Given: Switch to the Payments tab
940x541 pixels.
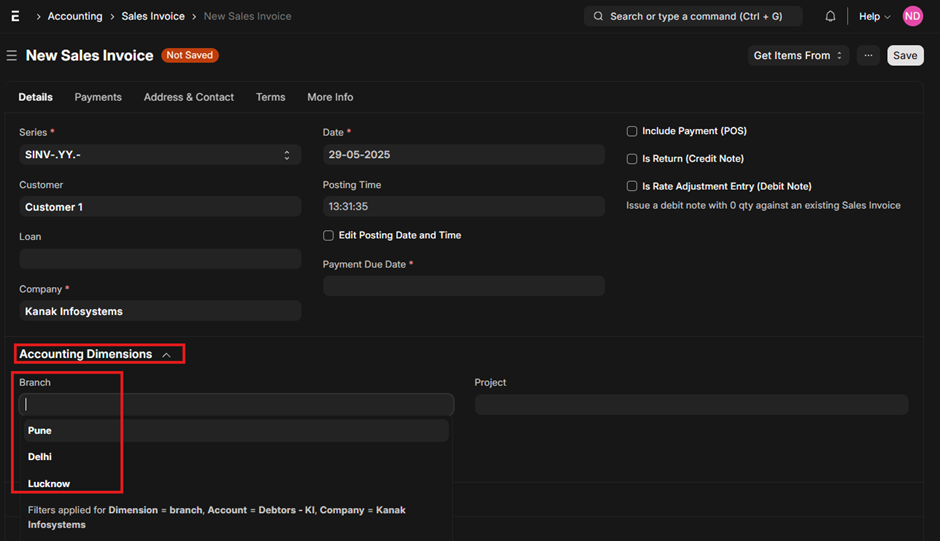Looking at the screenshot, I should pos(98,97).
